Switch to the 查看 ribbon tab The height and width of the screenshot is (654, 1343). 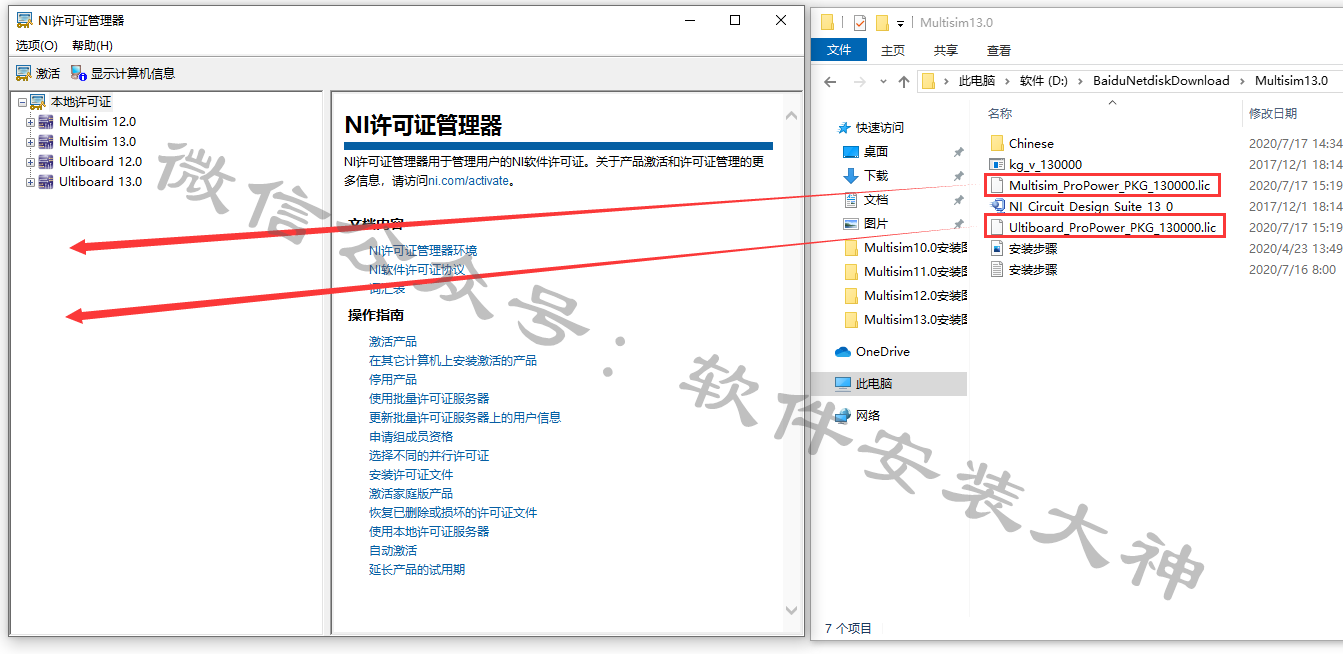point(998,50)
